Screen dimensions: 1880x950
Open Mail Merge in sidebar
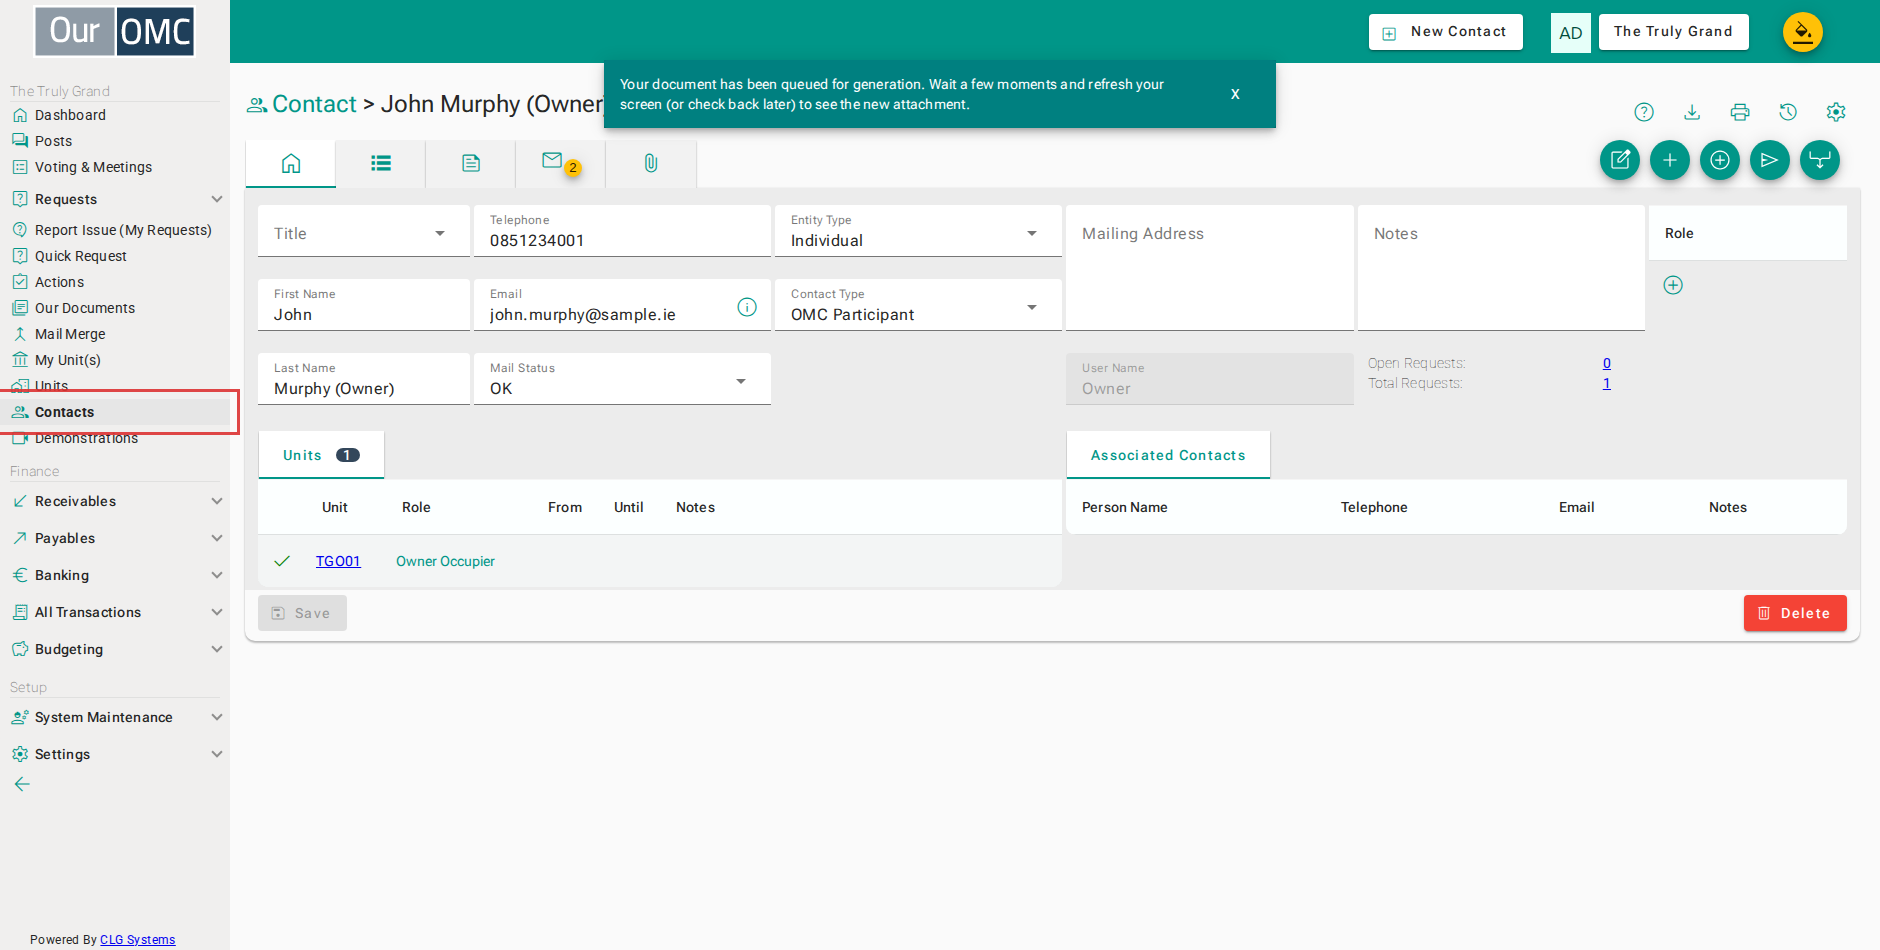coord(70,334)
